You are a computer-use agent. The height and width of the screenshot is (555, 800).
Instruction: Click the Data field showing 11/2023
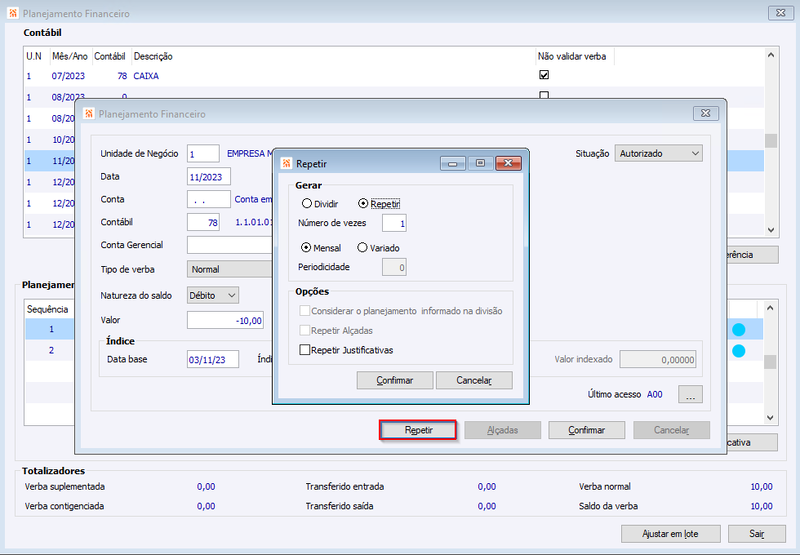click(209, 176)
